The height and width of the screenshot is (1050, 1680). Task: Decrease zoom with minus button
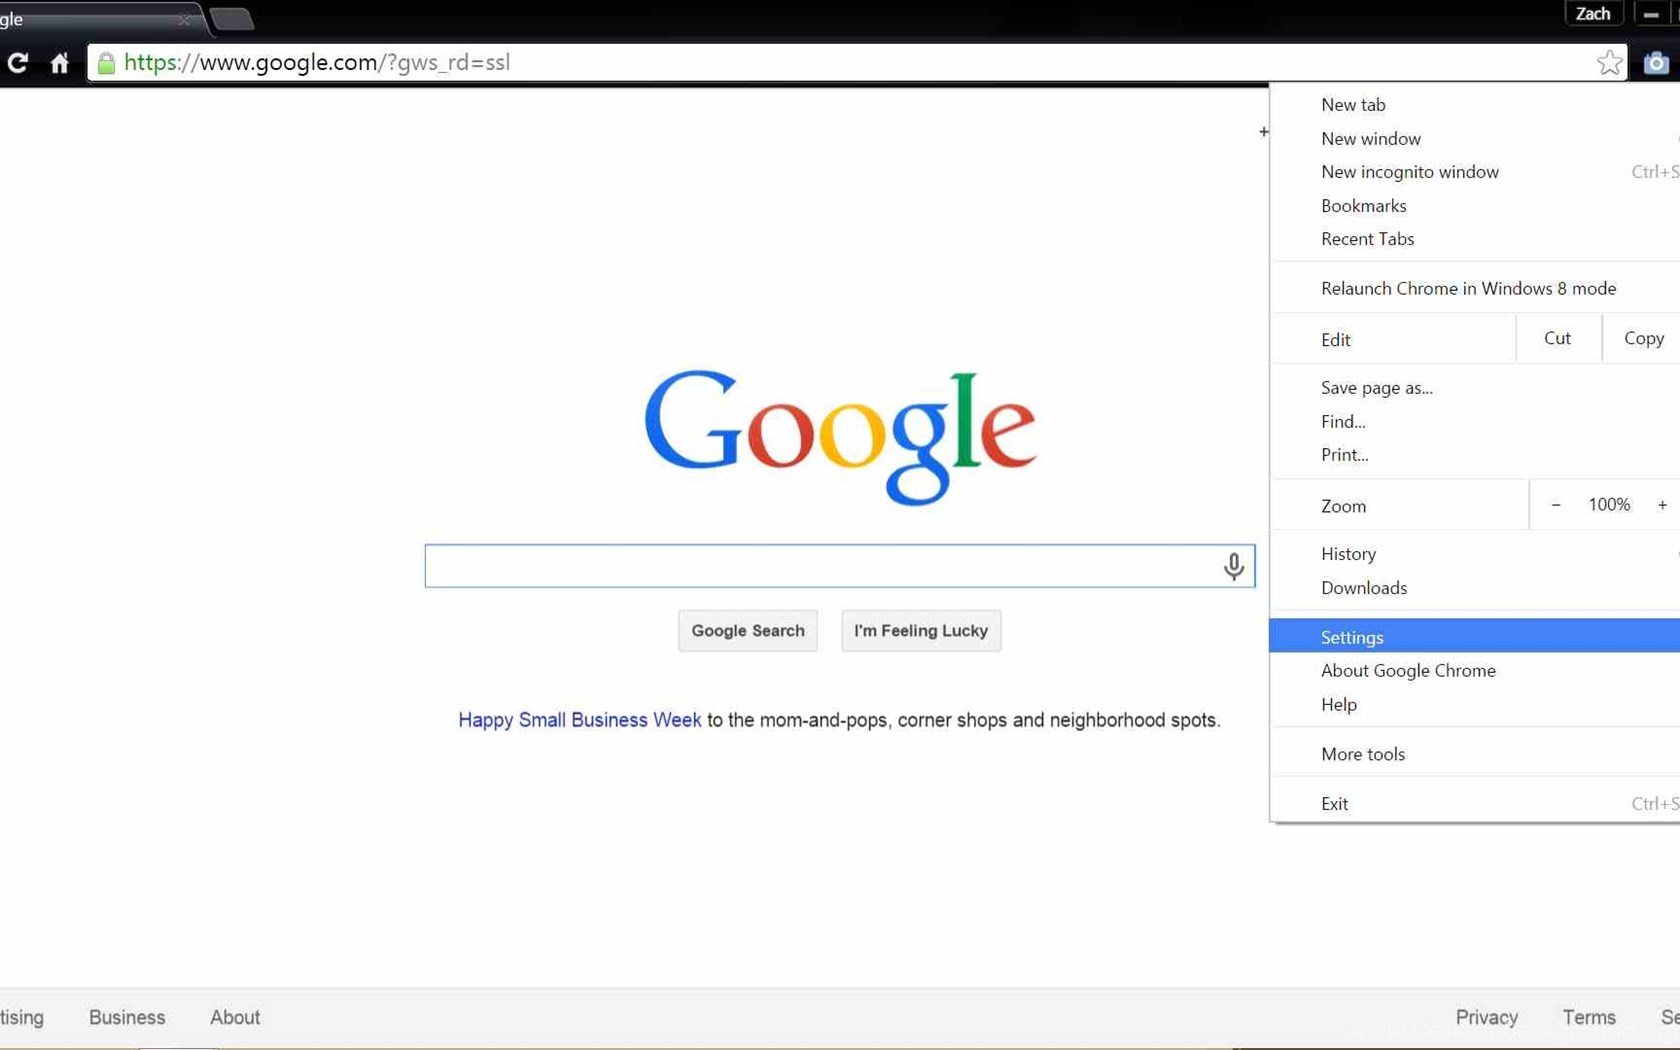click(x=1556, y=505)
